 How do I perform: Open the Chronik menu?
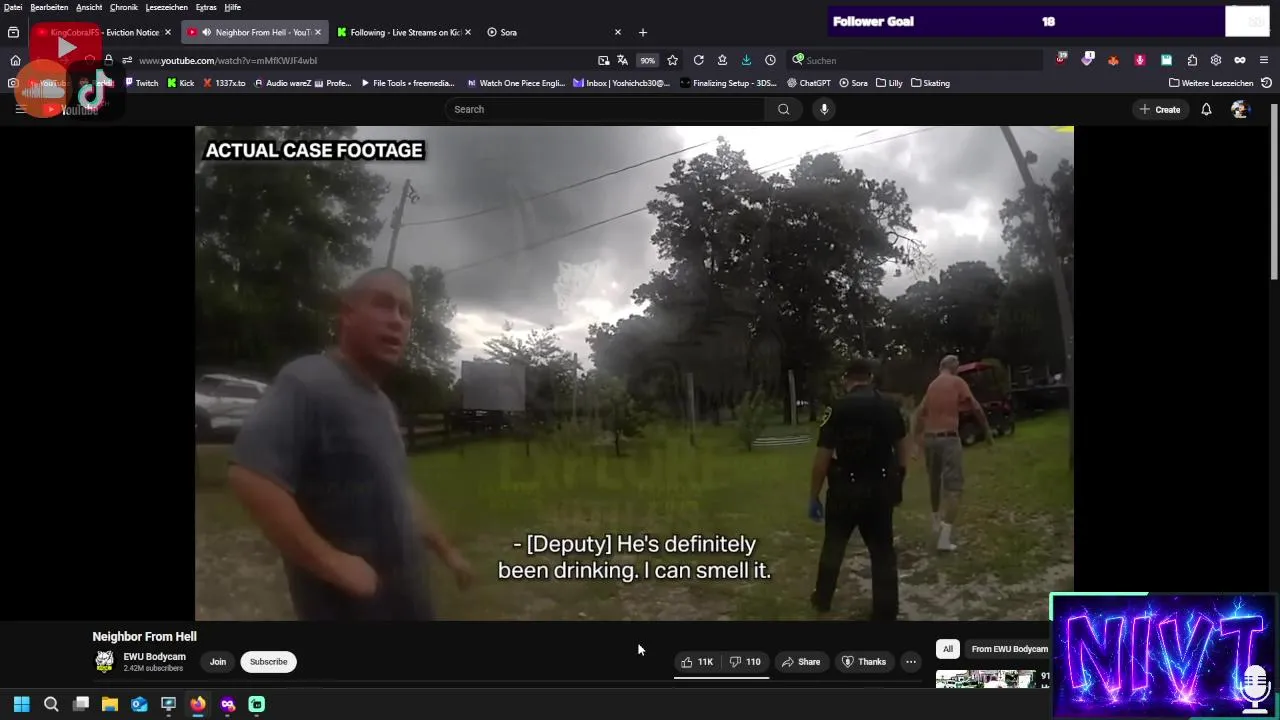pyautogui.click(x=124, y=7)
